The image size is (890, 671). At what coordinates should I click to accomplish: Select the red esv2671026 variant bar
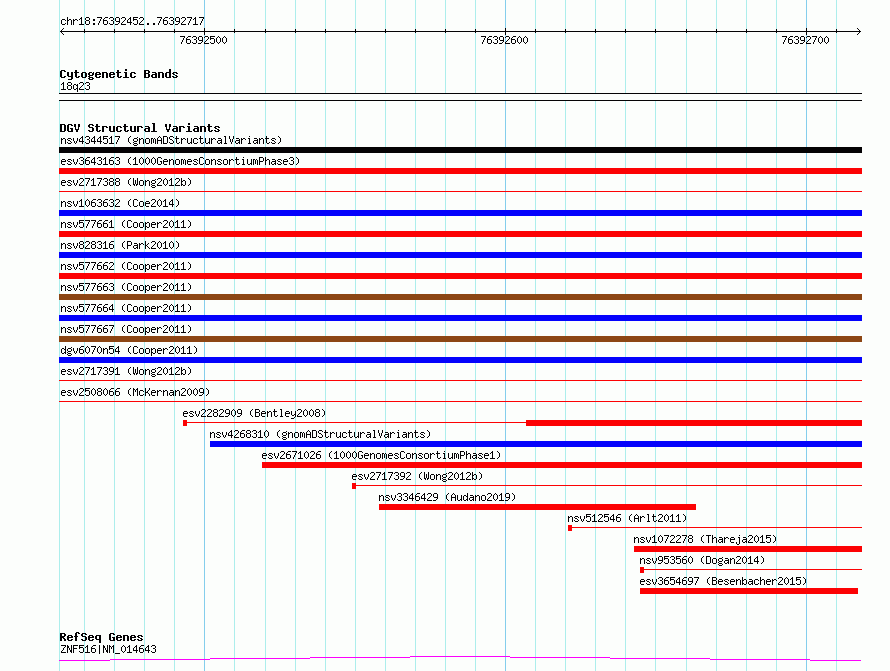[x=562, y=465]
